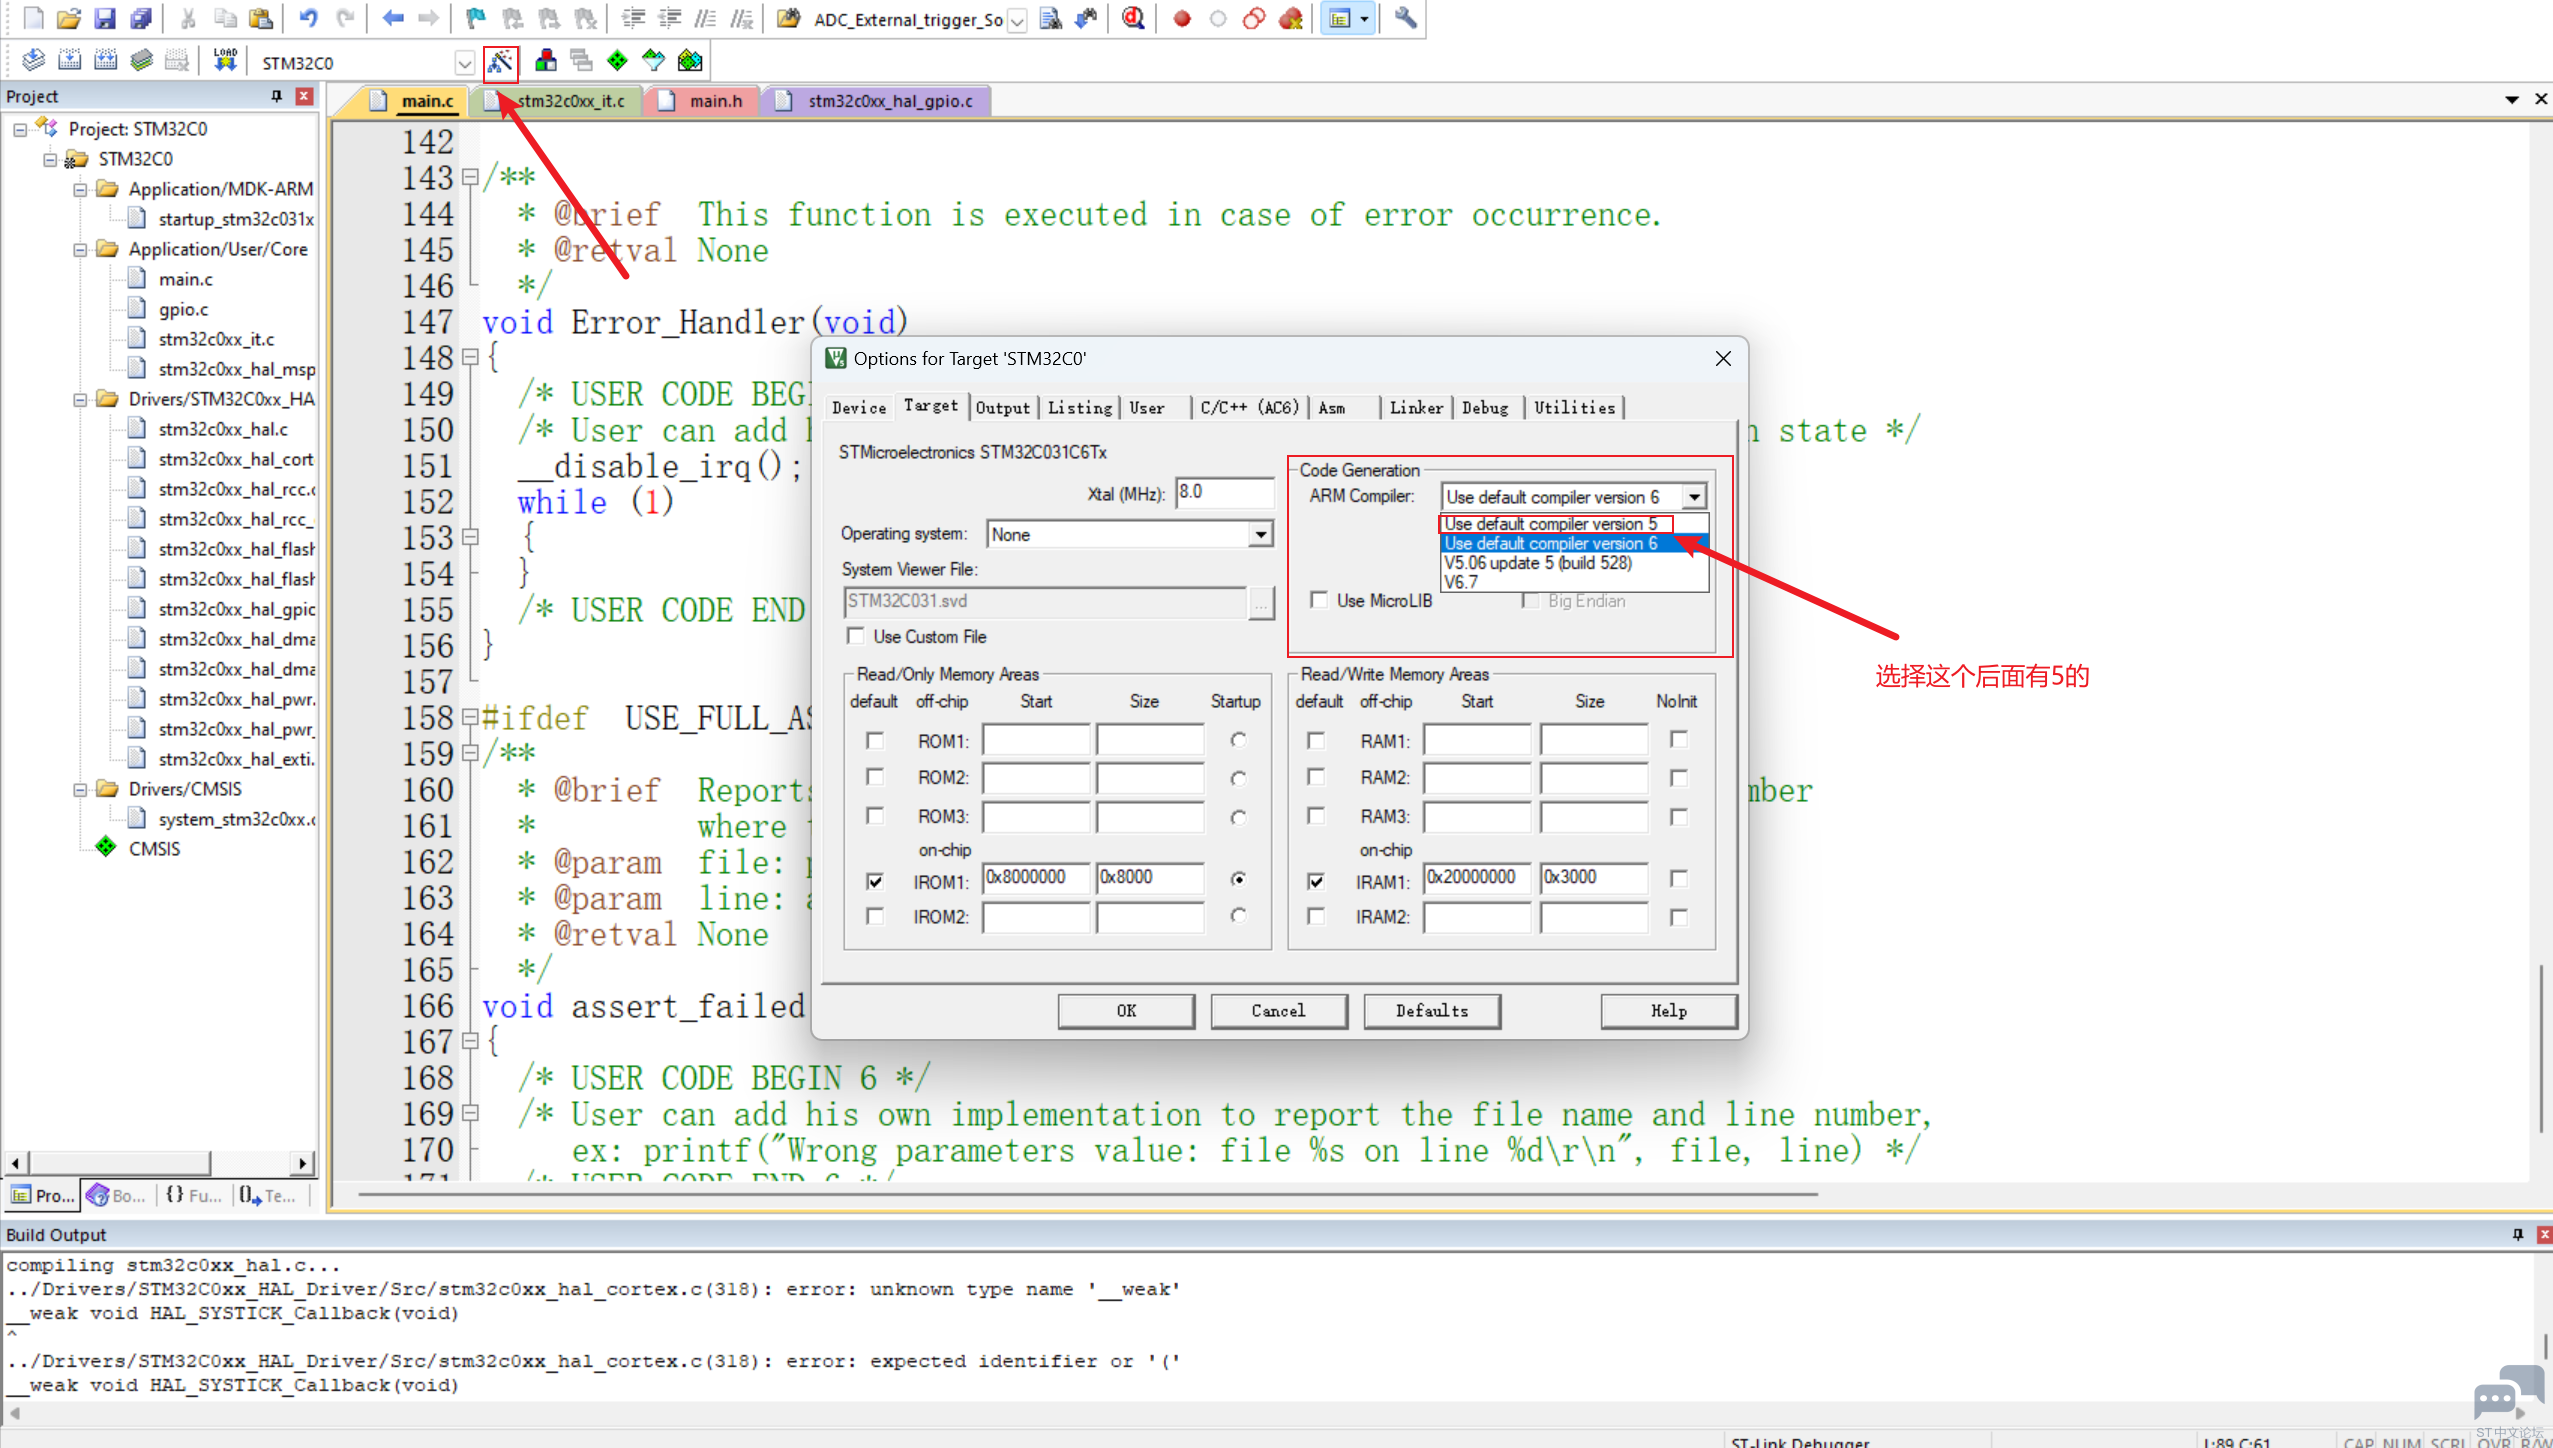Viewport: 2553px width, 1448px height.
Task: Open Manage Run-Time Environment
Action: (617, 61)
